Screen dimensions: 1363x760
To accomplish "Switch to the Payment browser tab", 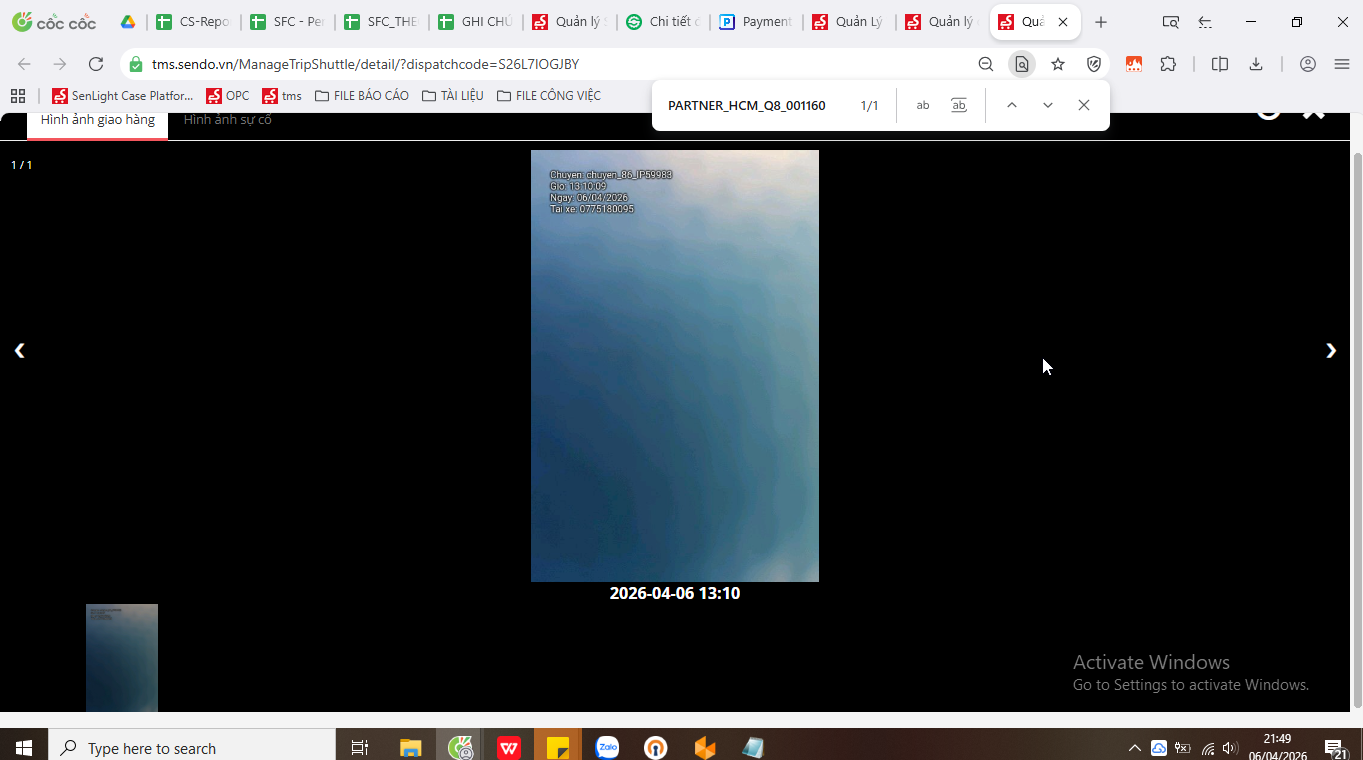I will pyautogui.click(x=756, y=22).
